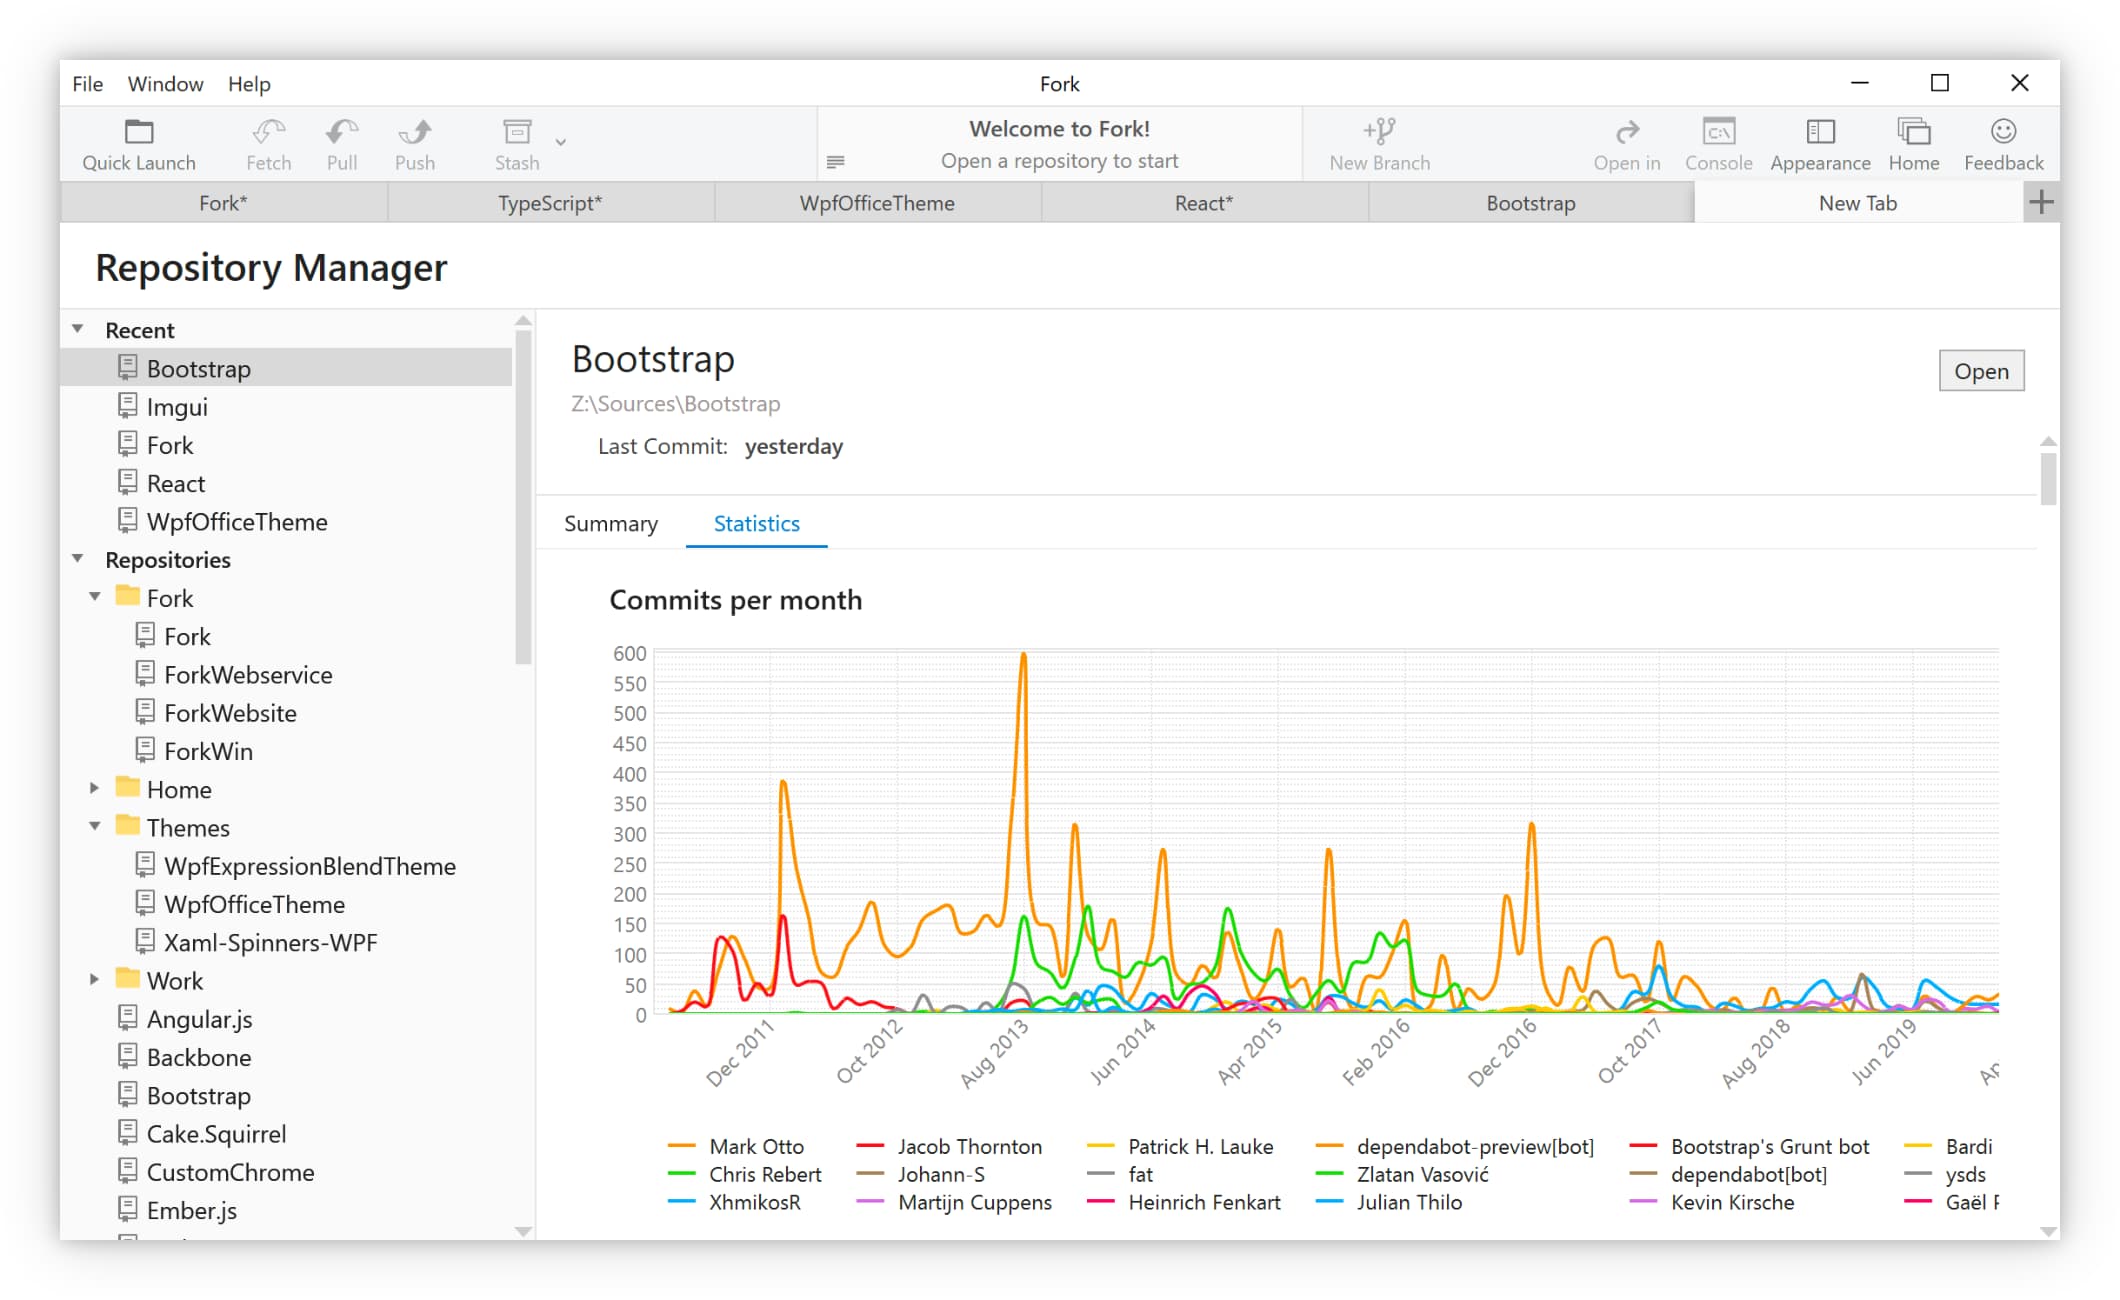2120x1300 pixels.
Task: Select the ForkWin repository
Action: (287, 750)
